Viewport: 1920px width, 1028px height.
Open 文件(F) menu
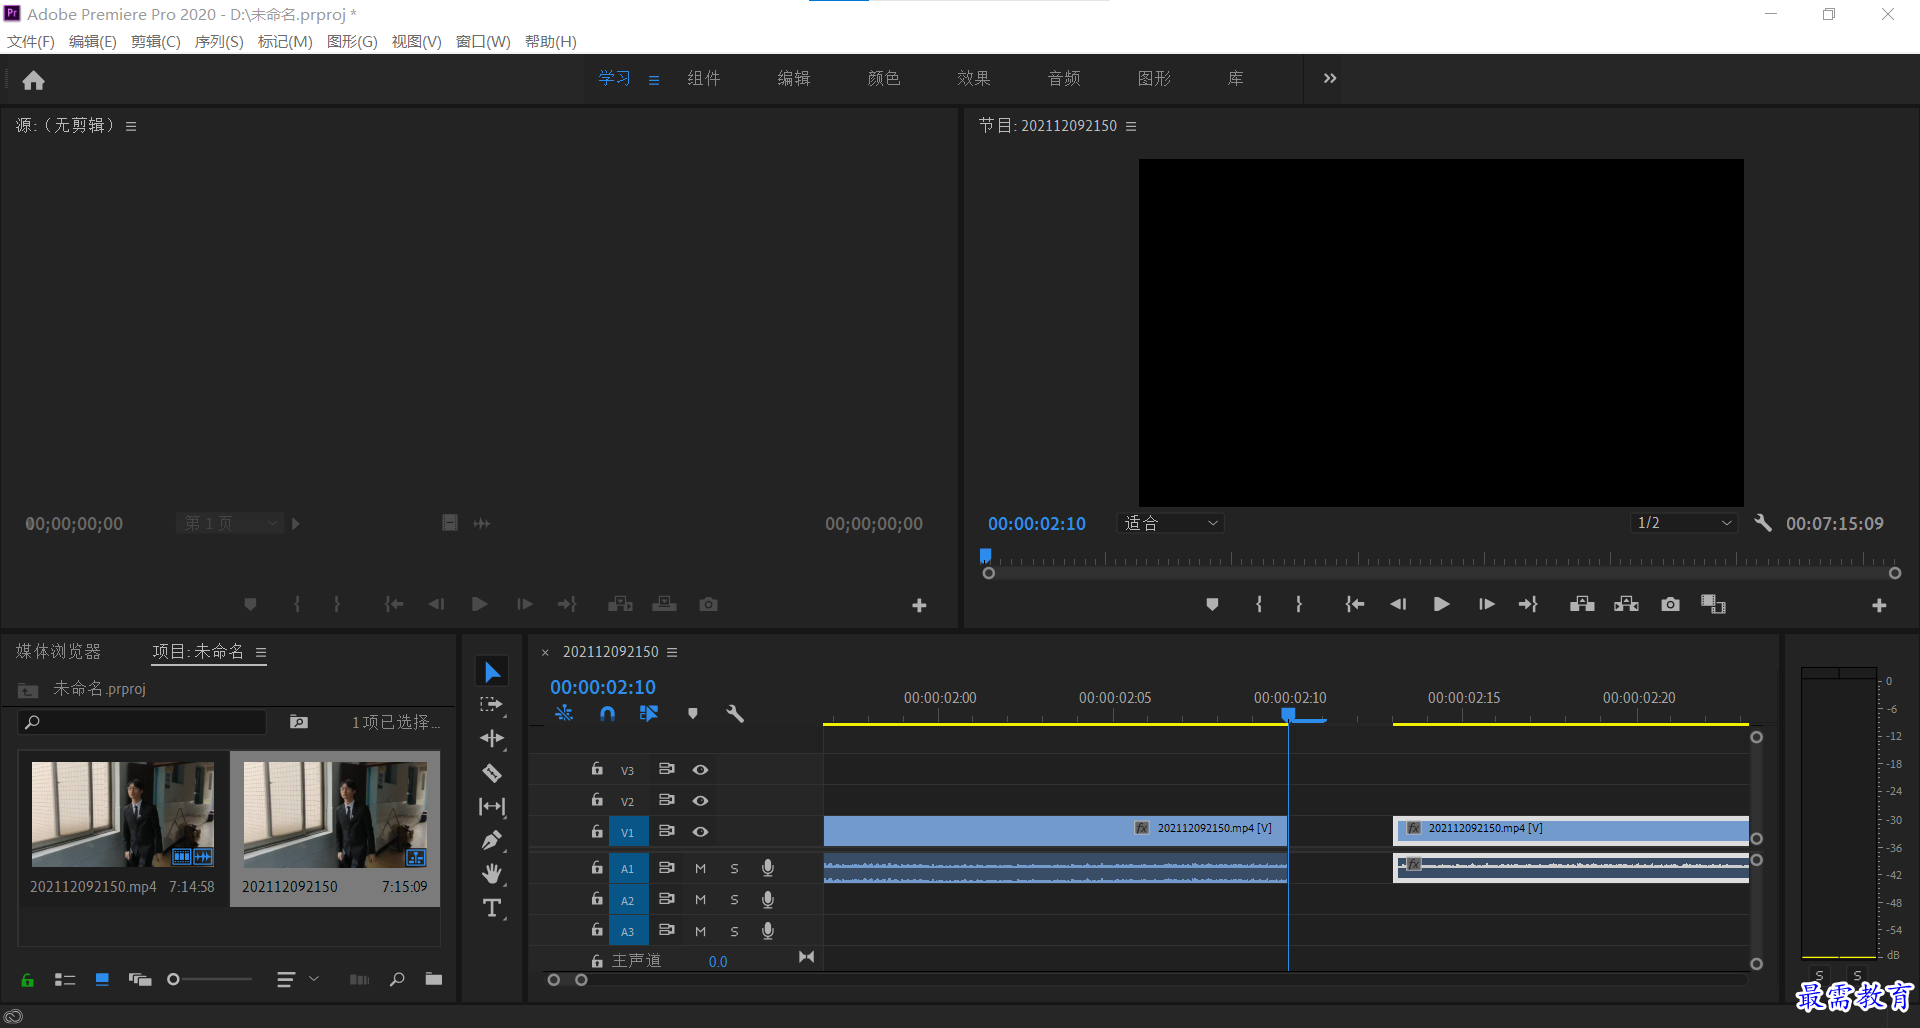31,41
